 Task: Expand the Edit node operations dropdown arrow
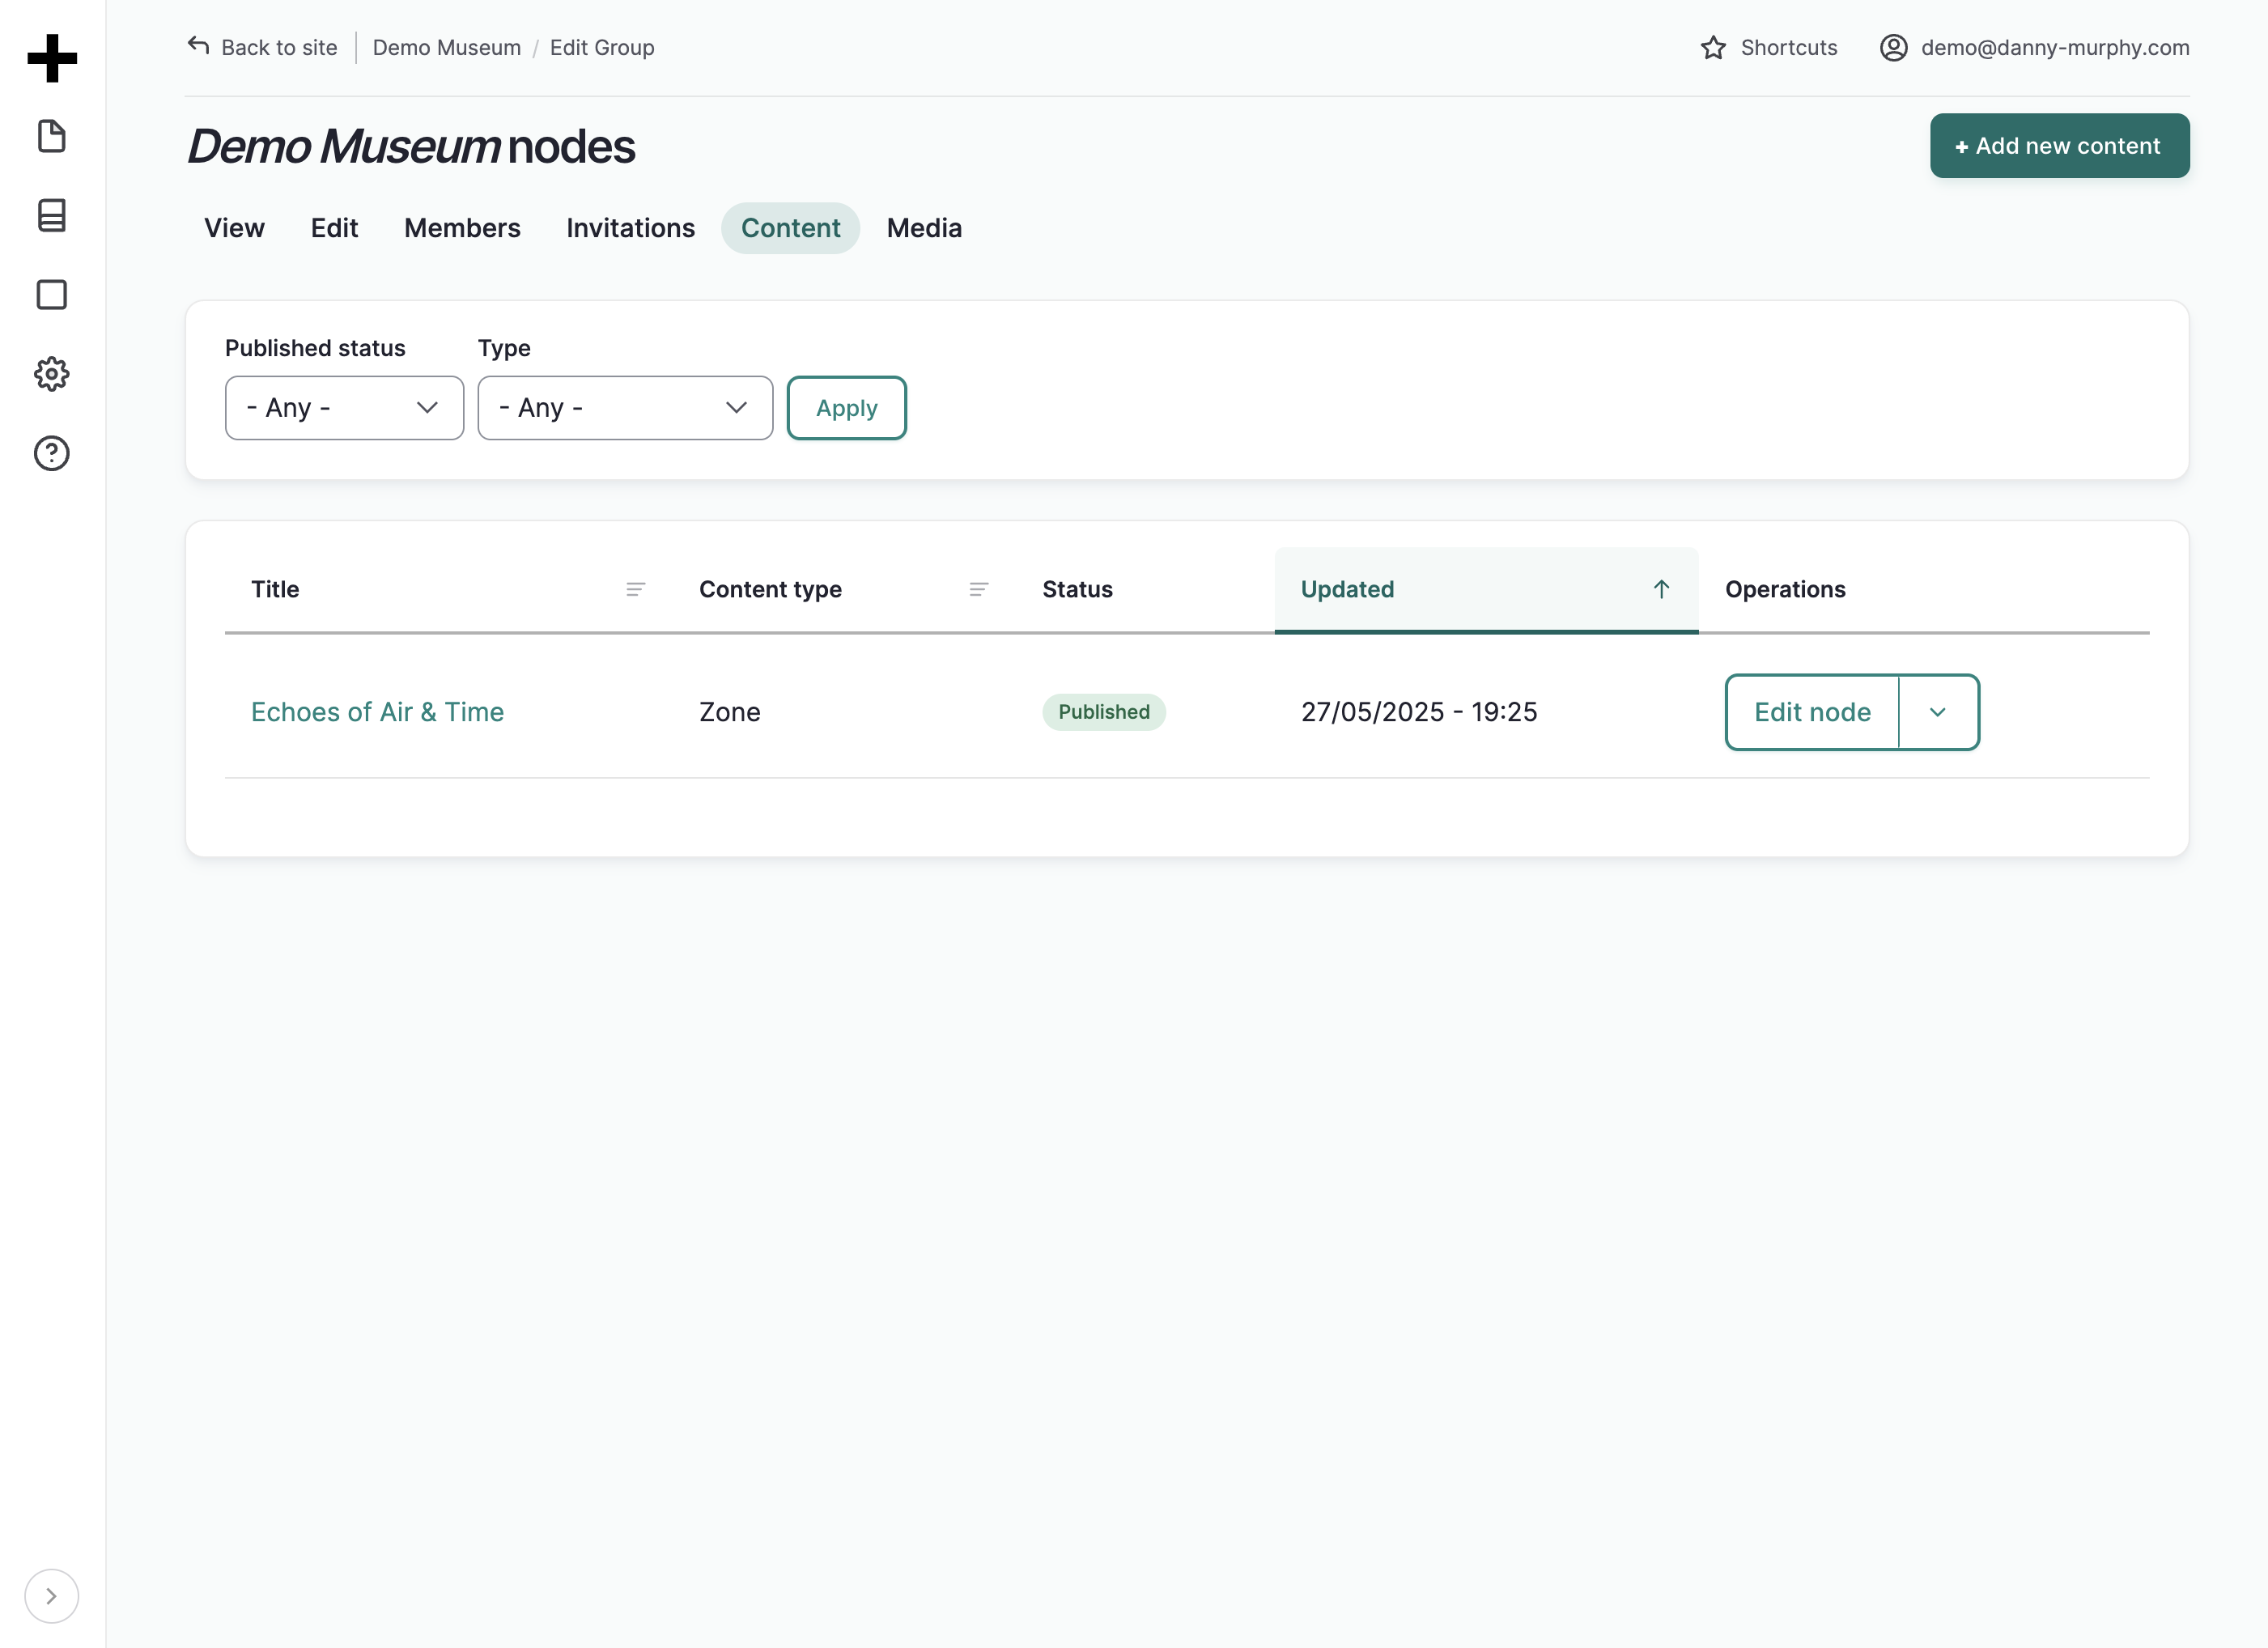pos(1938,712)
